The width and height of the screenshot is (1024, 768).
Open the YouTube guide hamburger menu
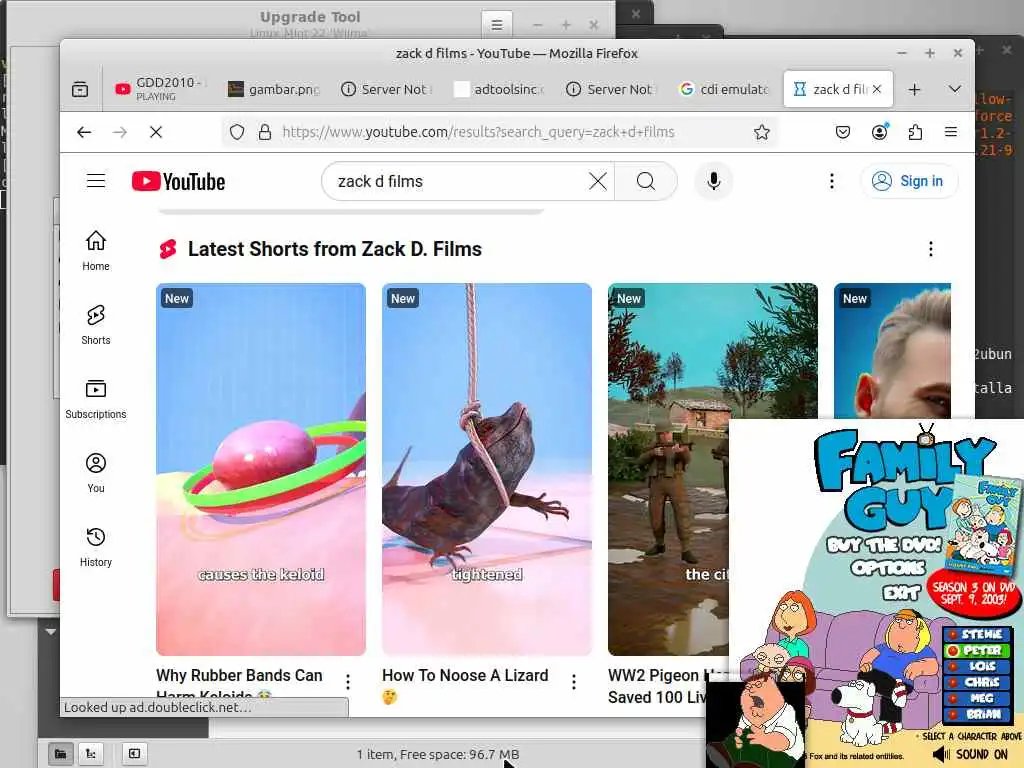click(x=96, y=181)
